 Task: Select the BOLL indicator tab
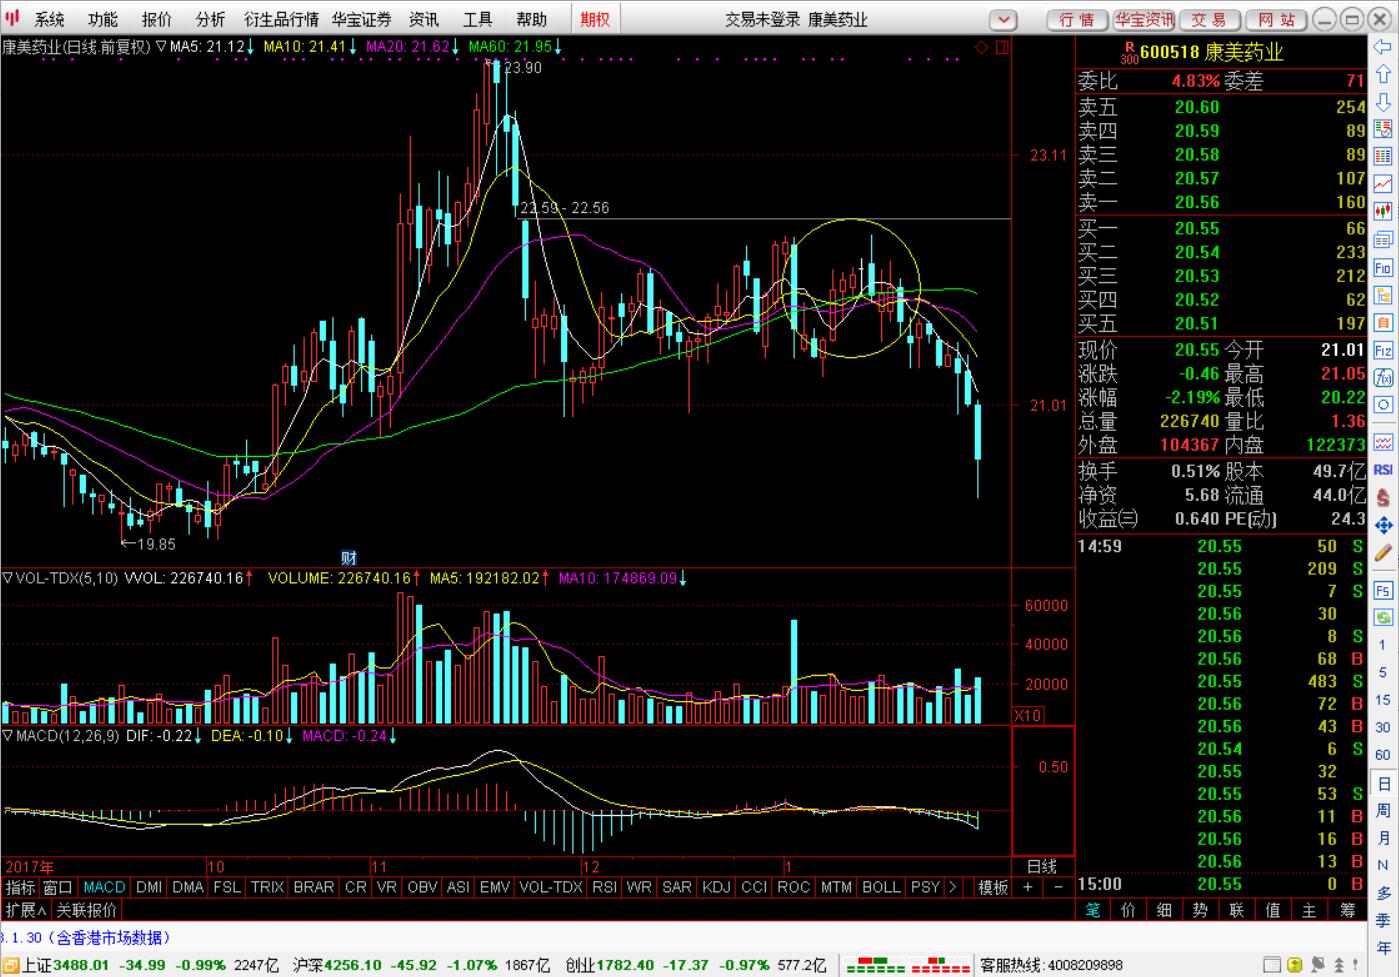881,887
